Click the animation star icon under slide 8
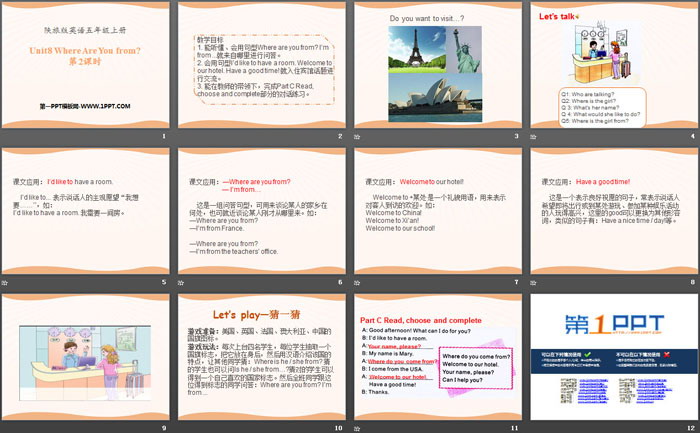The height and width of the screenshot is (433, 700). pyautogui.click(x=533, y=283)
